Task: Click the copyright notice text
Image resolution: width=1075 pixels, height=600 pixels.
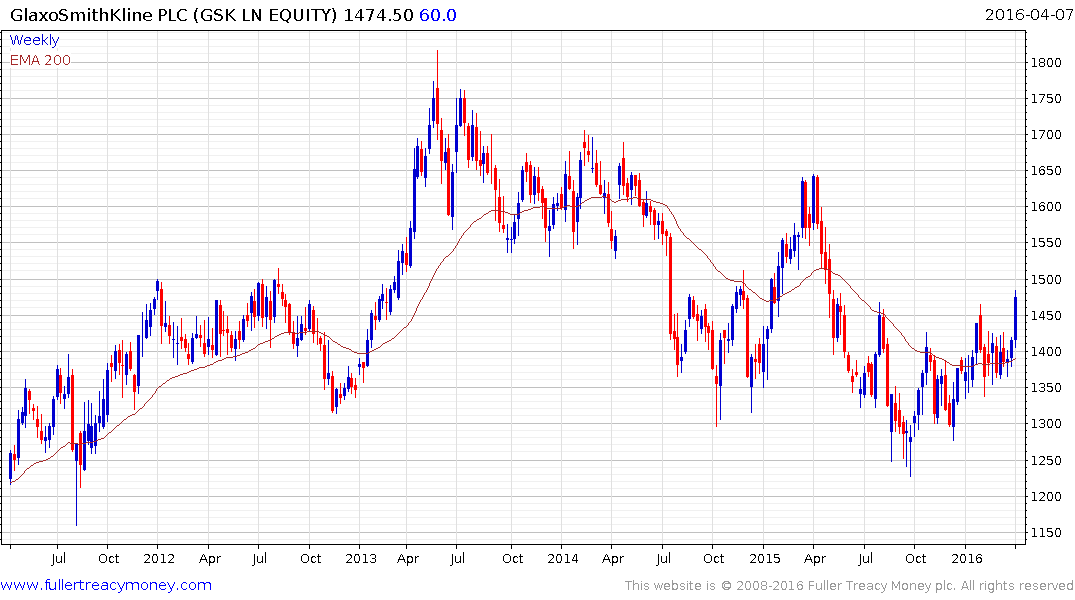Action: (x=849, y=586)
